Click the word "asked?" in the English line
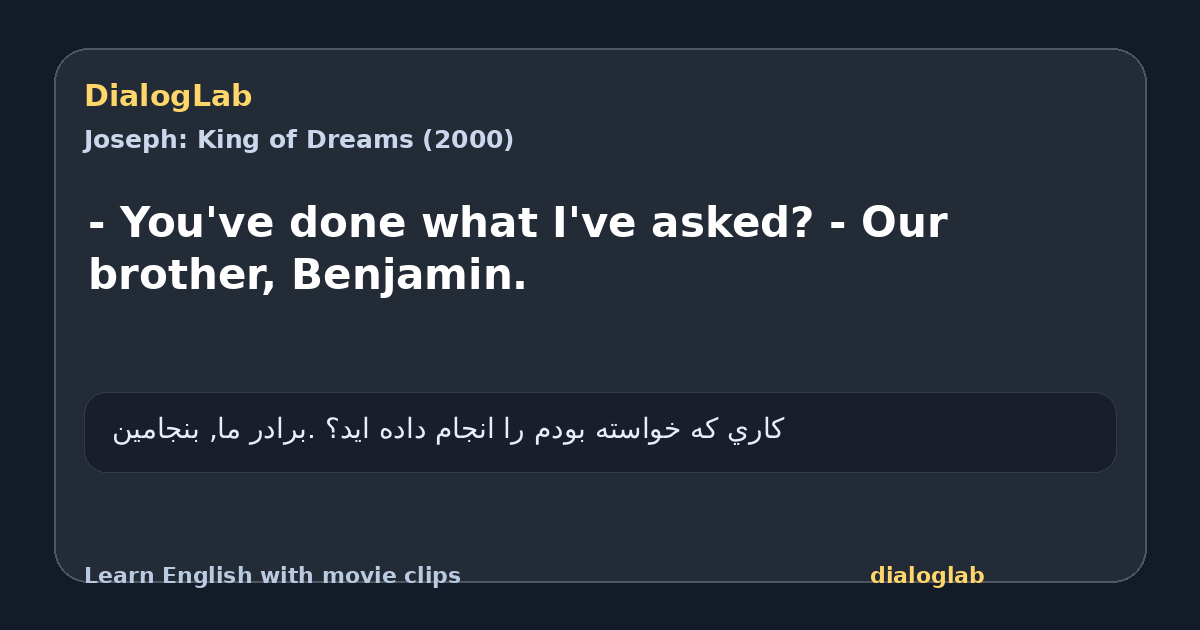 pos(732,223)
